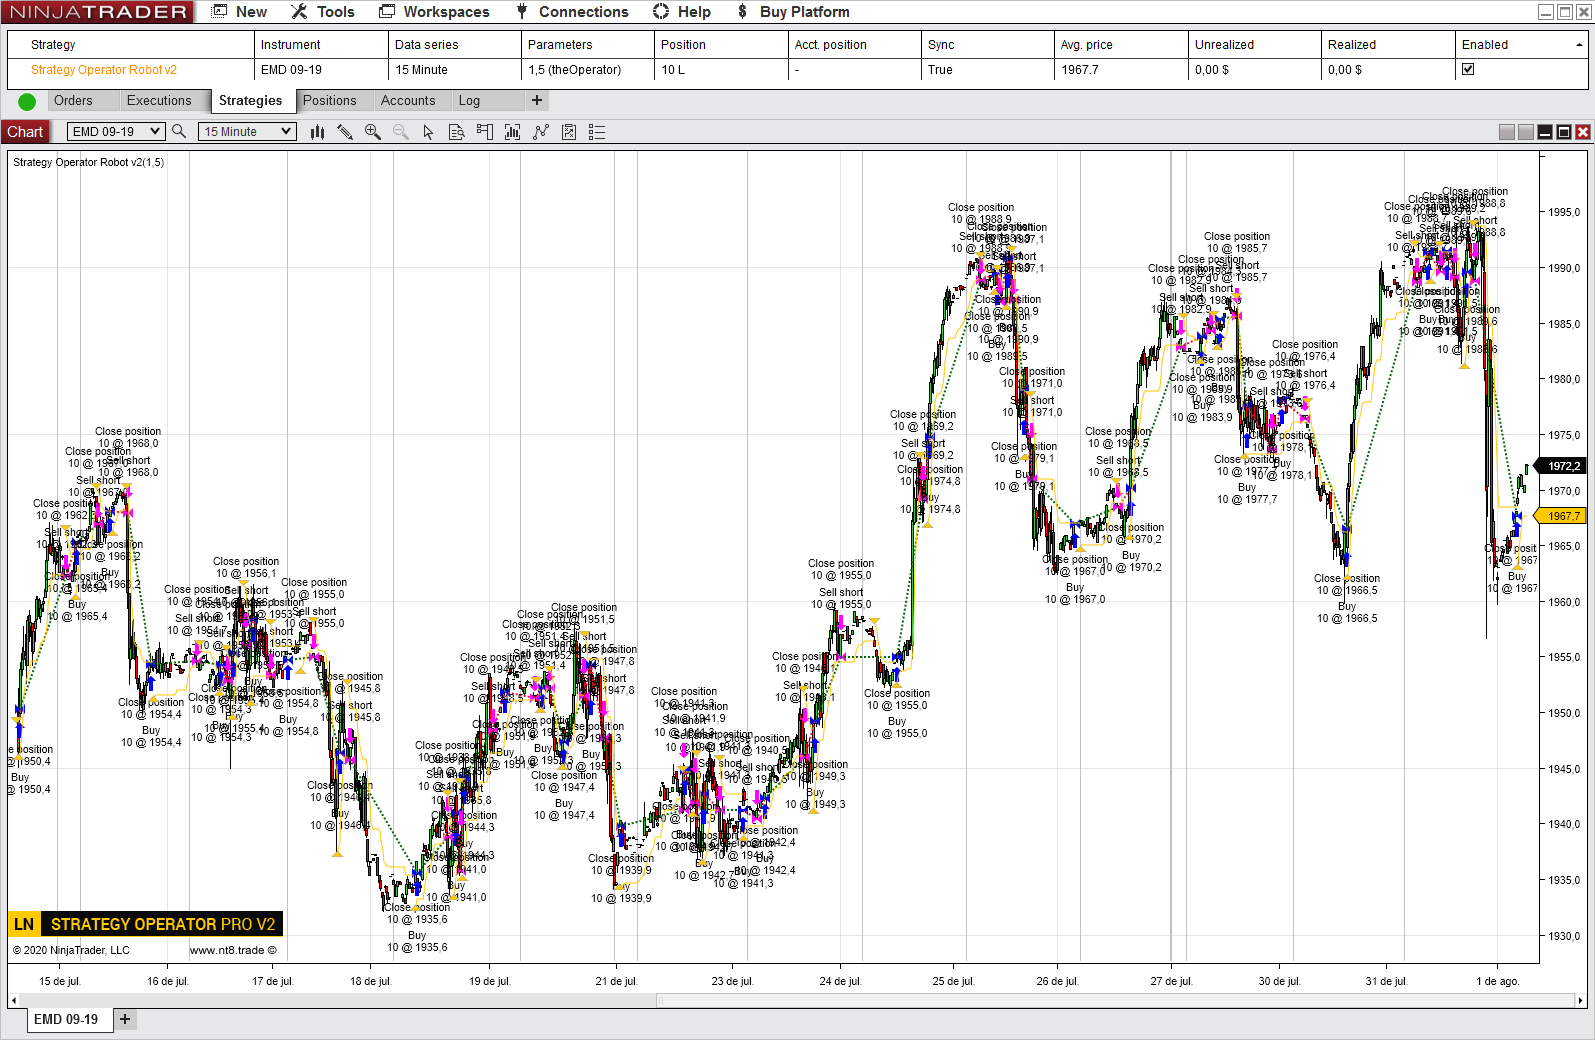The image size is (1595, 1040).
Task: Click the Unrealized column header
Action: [x=1255, y=45]
